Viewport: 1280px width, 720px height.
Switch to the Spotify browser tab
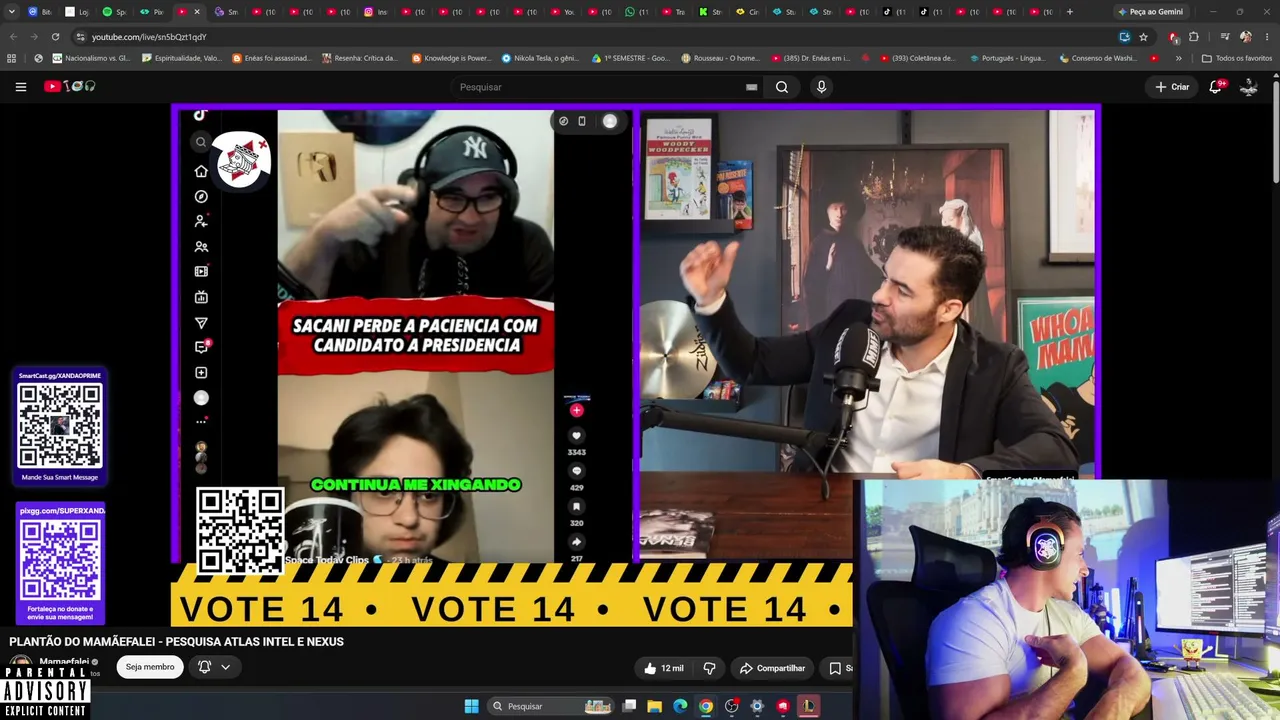point(115,12)
